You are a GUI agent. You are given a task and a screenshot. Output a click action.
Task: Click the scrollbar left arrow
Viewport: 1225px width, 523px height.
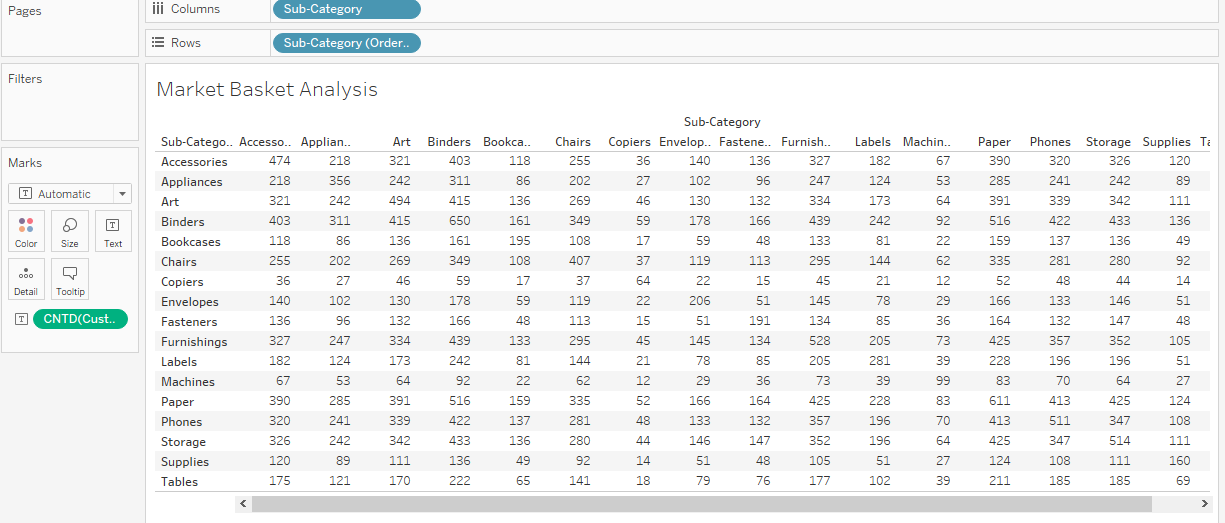pyautogui.click(x=243, y=504)
